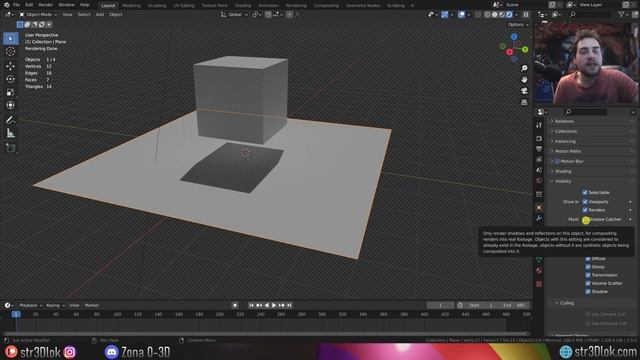640x360 pixels.
Task: Switch perspective/orthographic grid icon
Action: pyautogui.click(x=524, y=102)
